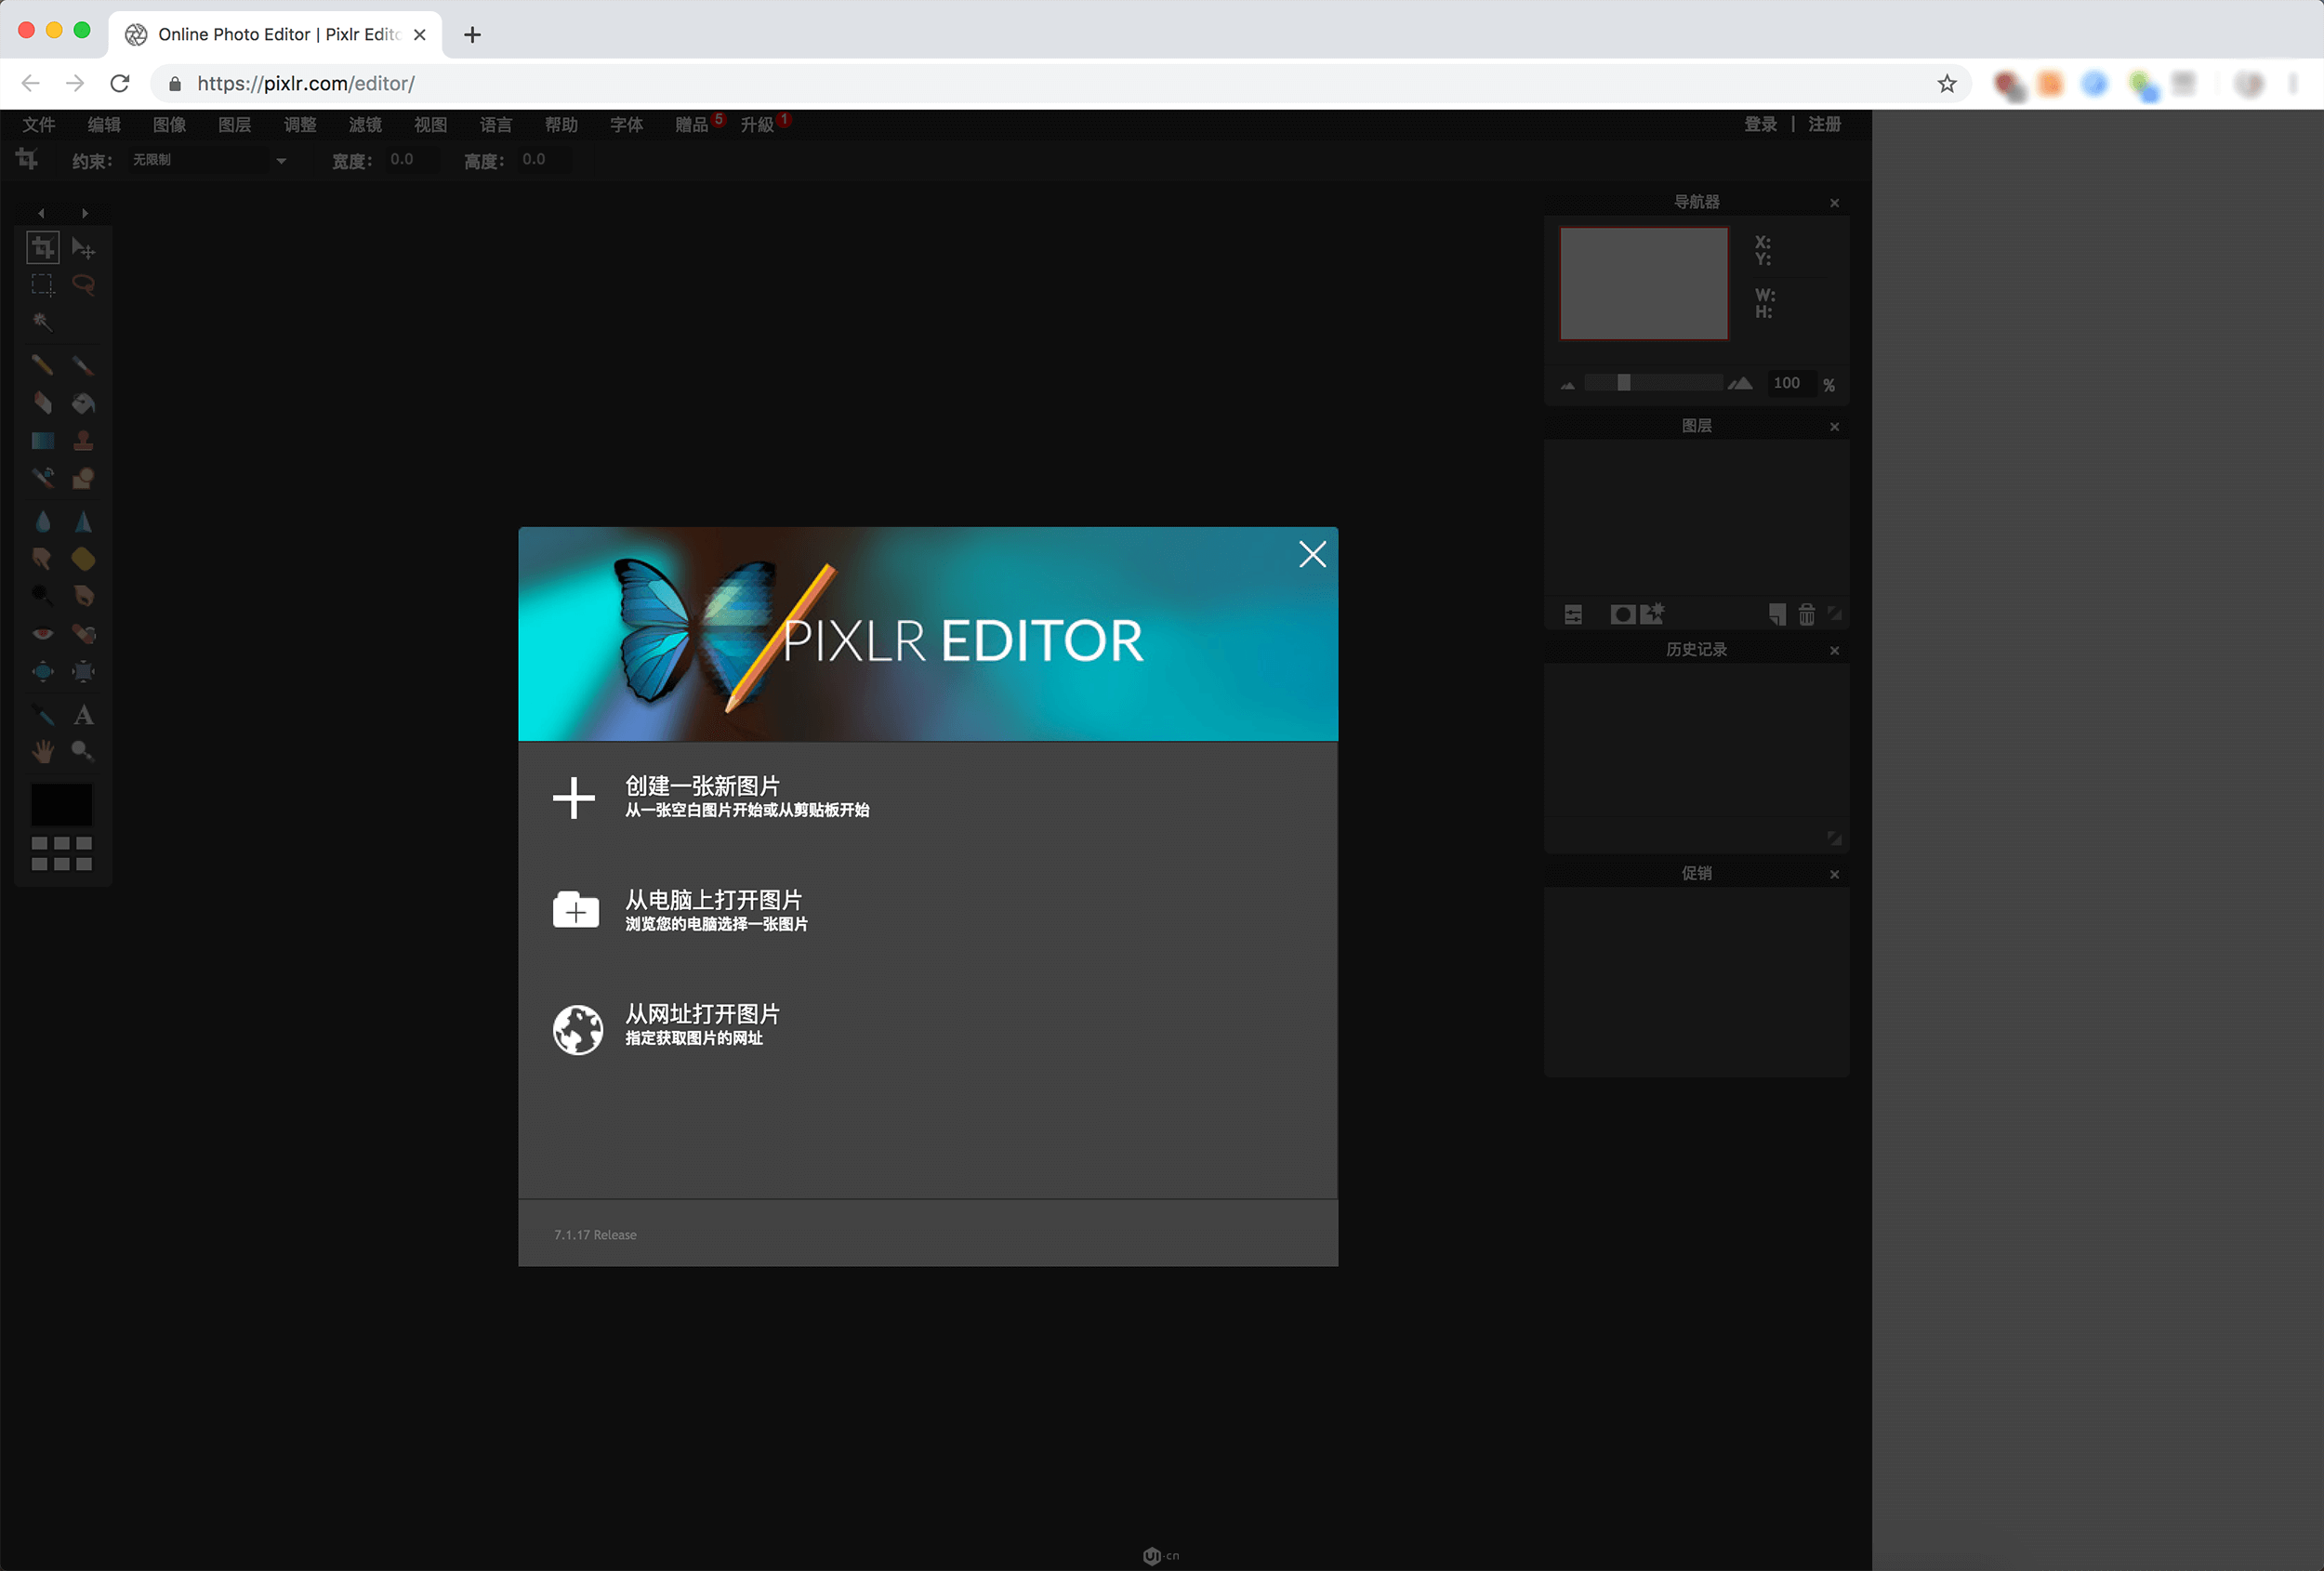Select the Move tool
This screenshot has height=1571, width=2324.
click(x=84, y=247)
